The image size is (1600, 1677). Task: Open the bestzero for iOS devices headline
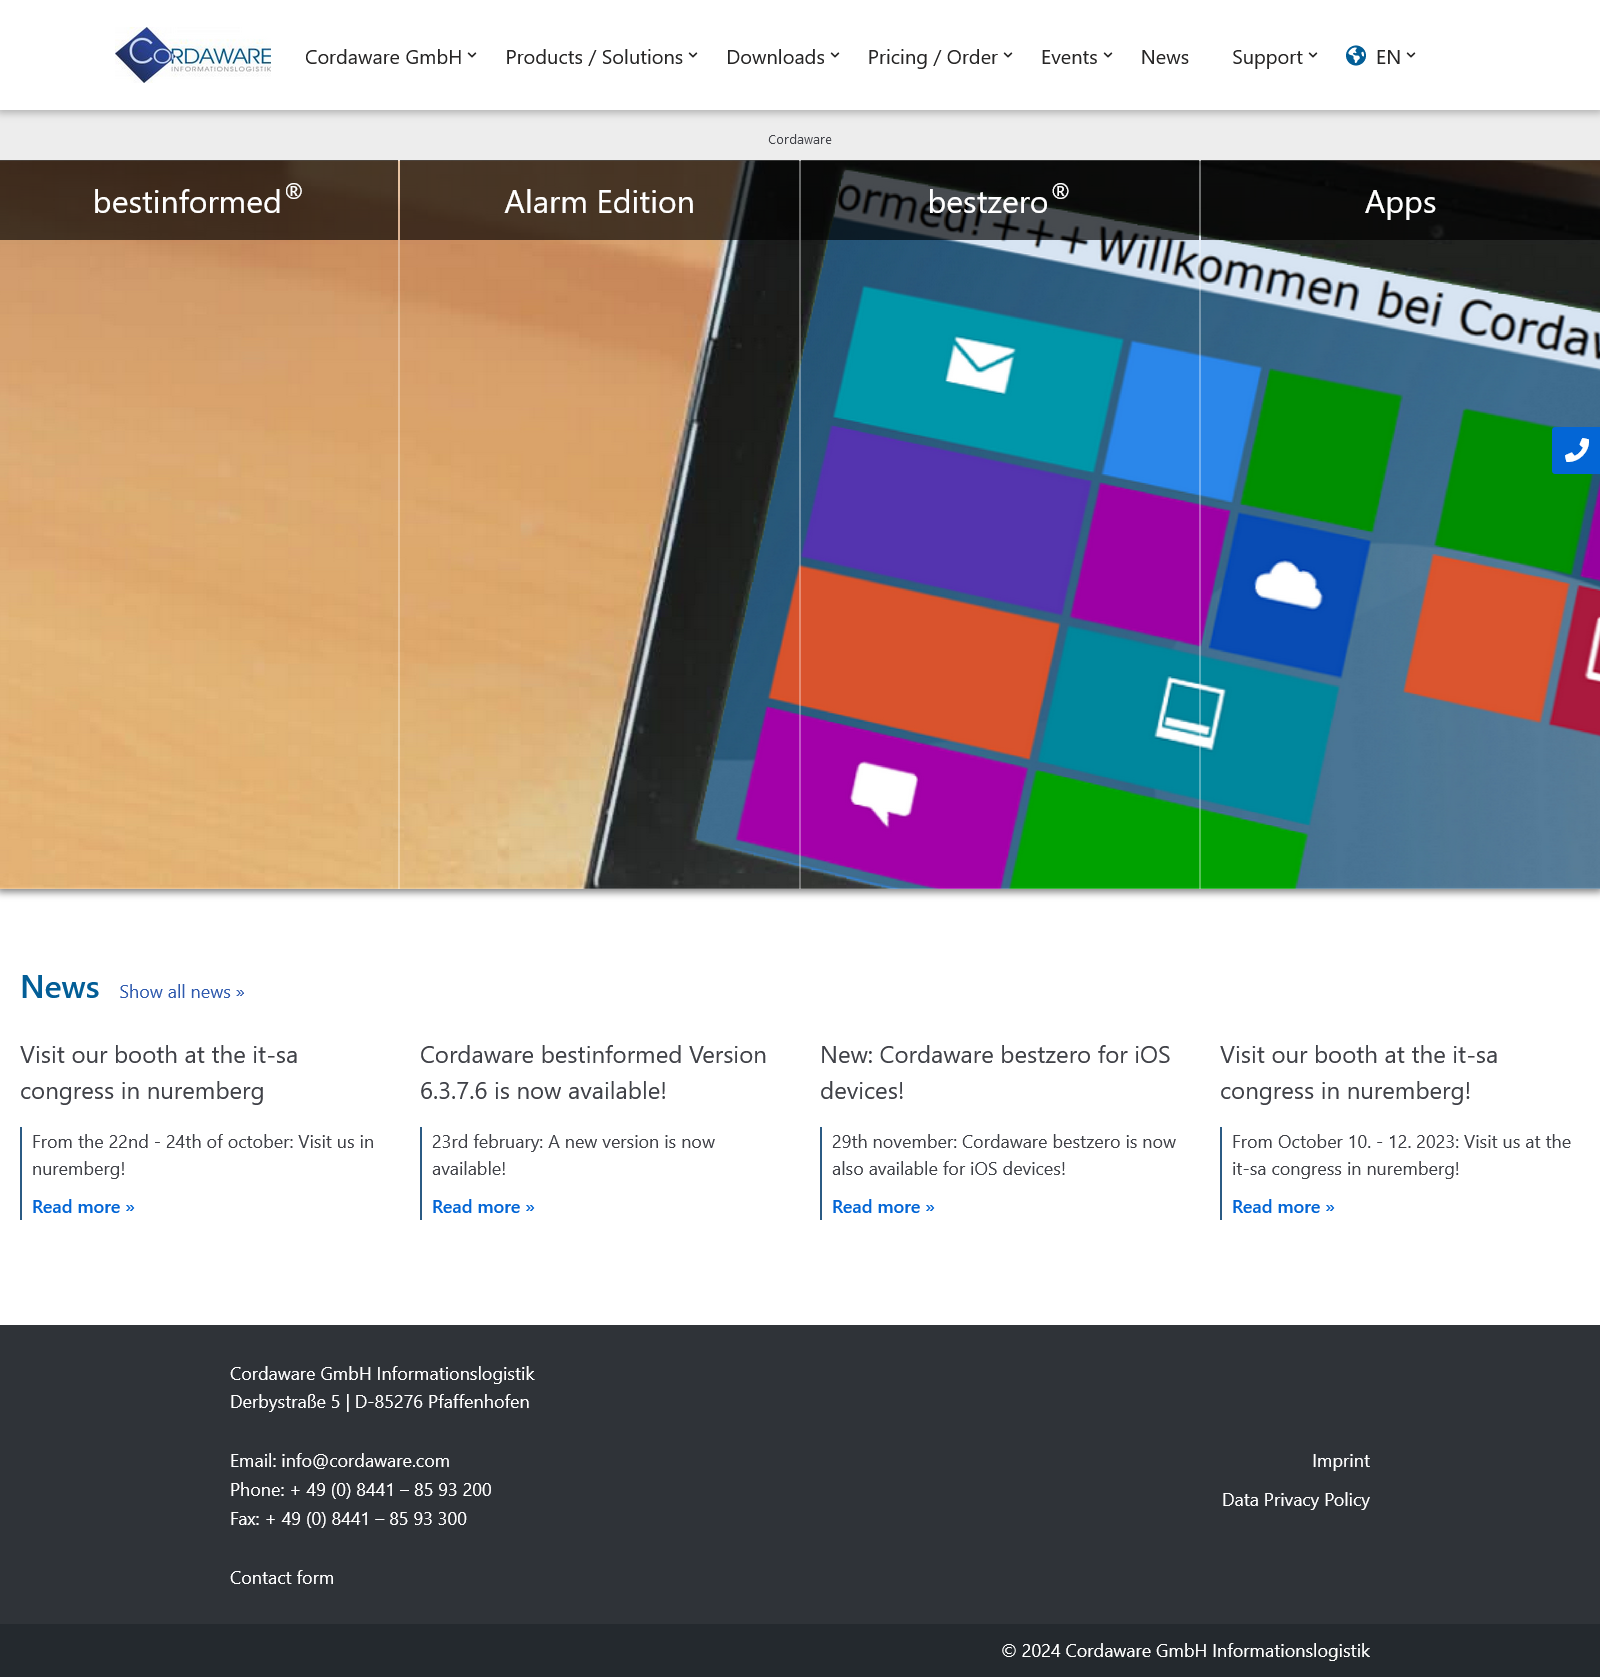[x=995, y=1073]
